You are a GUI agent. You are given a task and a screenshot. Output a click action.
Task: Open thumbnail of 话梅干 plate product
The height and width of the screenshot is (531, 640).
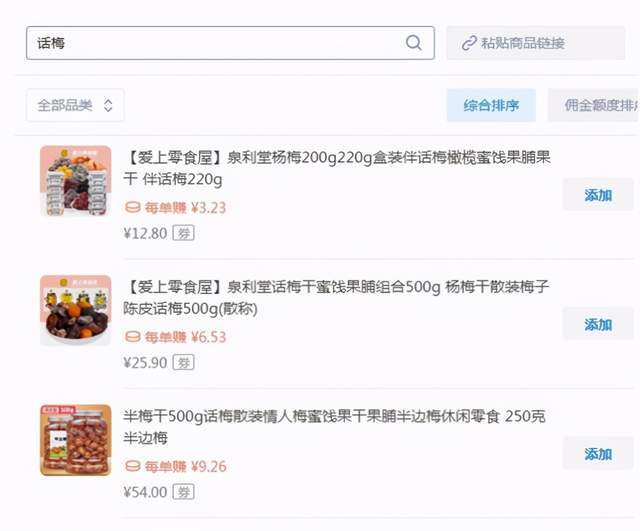(76, 311)
